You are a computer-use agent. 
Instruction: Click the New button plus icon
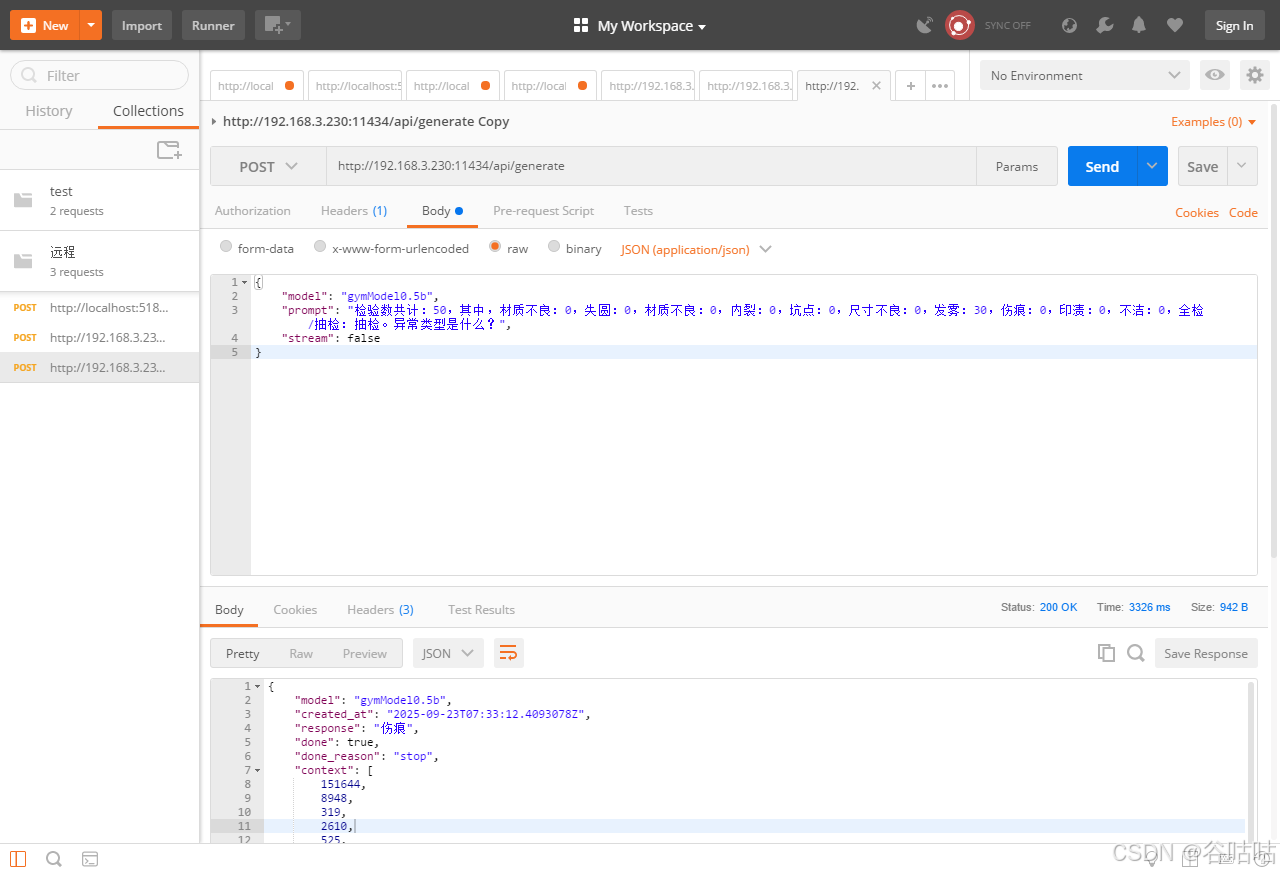[28, 26]
